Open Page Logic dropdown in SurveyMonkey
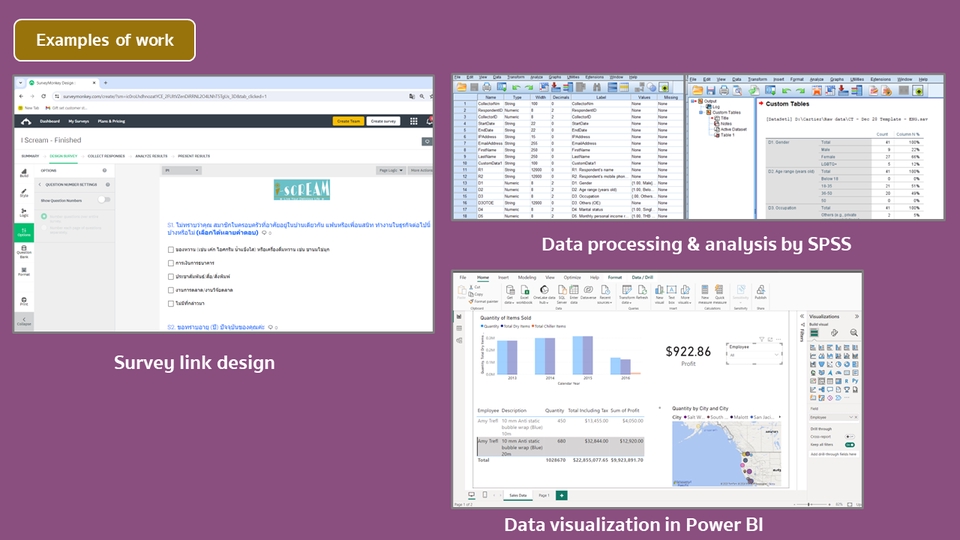Screen dimensions: 960x540 (x=390, y=170)
